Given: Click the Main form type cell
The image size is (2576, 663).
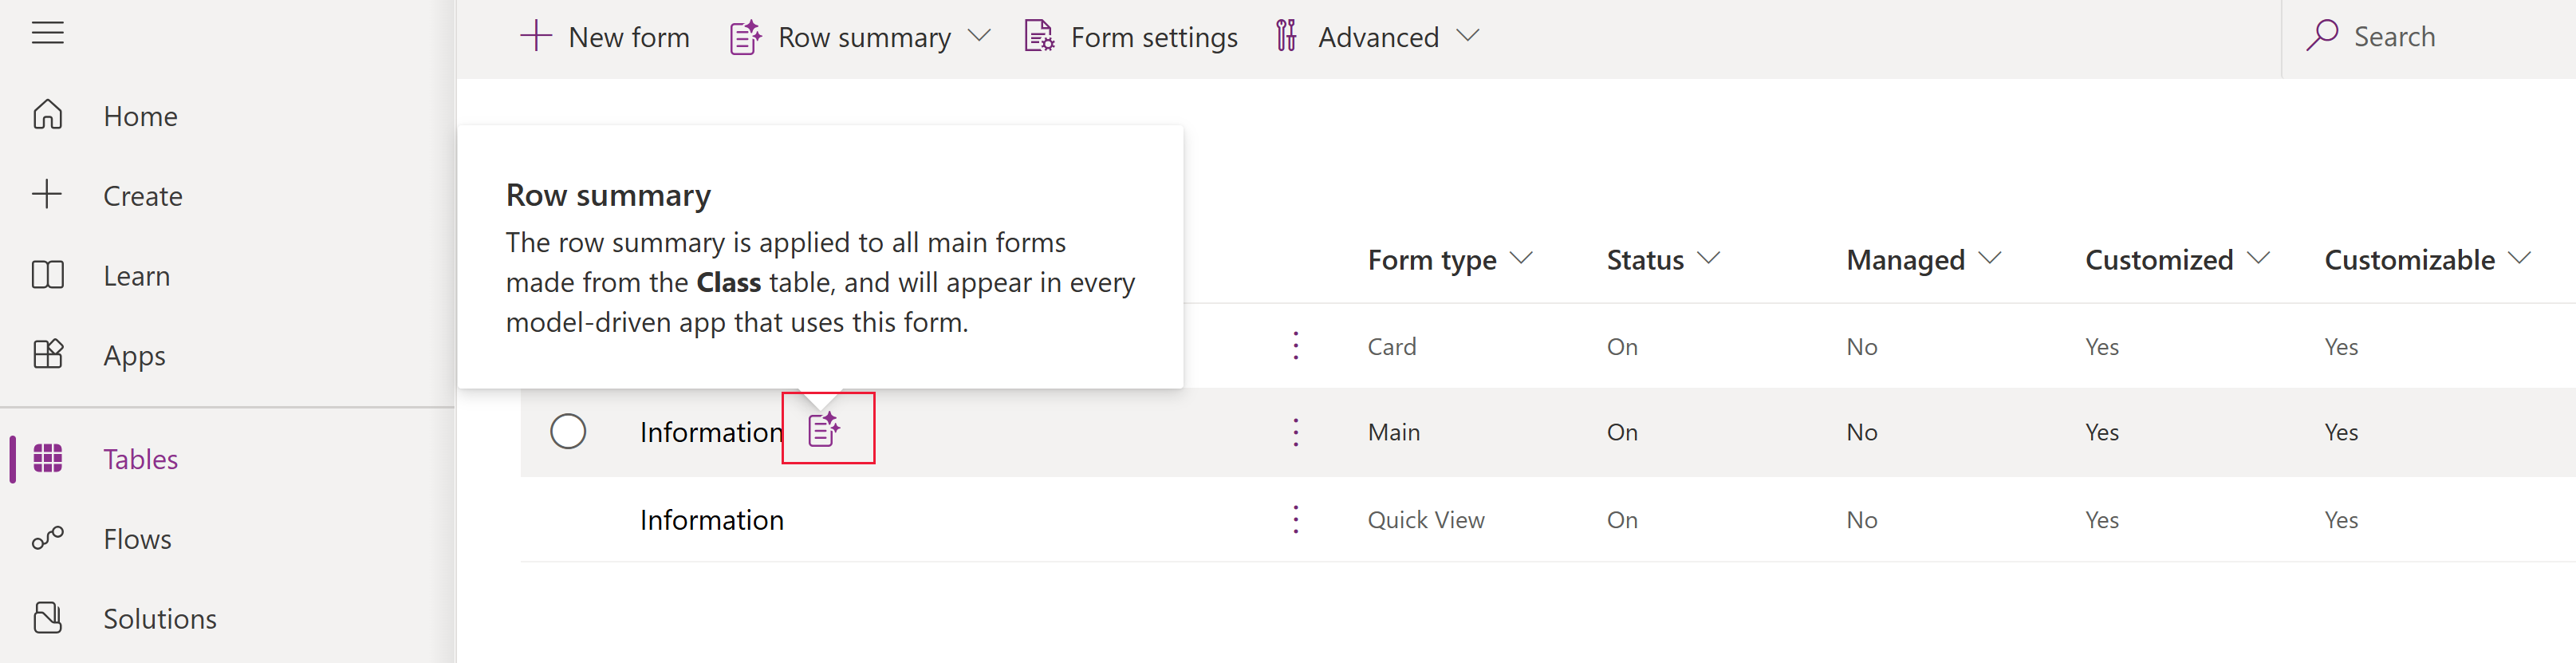Looking at the screenshot, I should pos(1393,432).
